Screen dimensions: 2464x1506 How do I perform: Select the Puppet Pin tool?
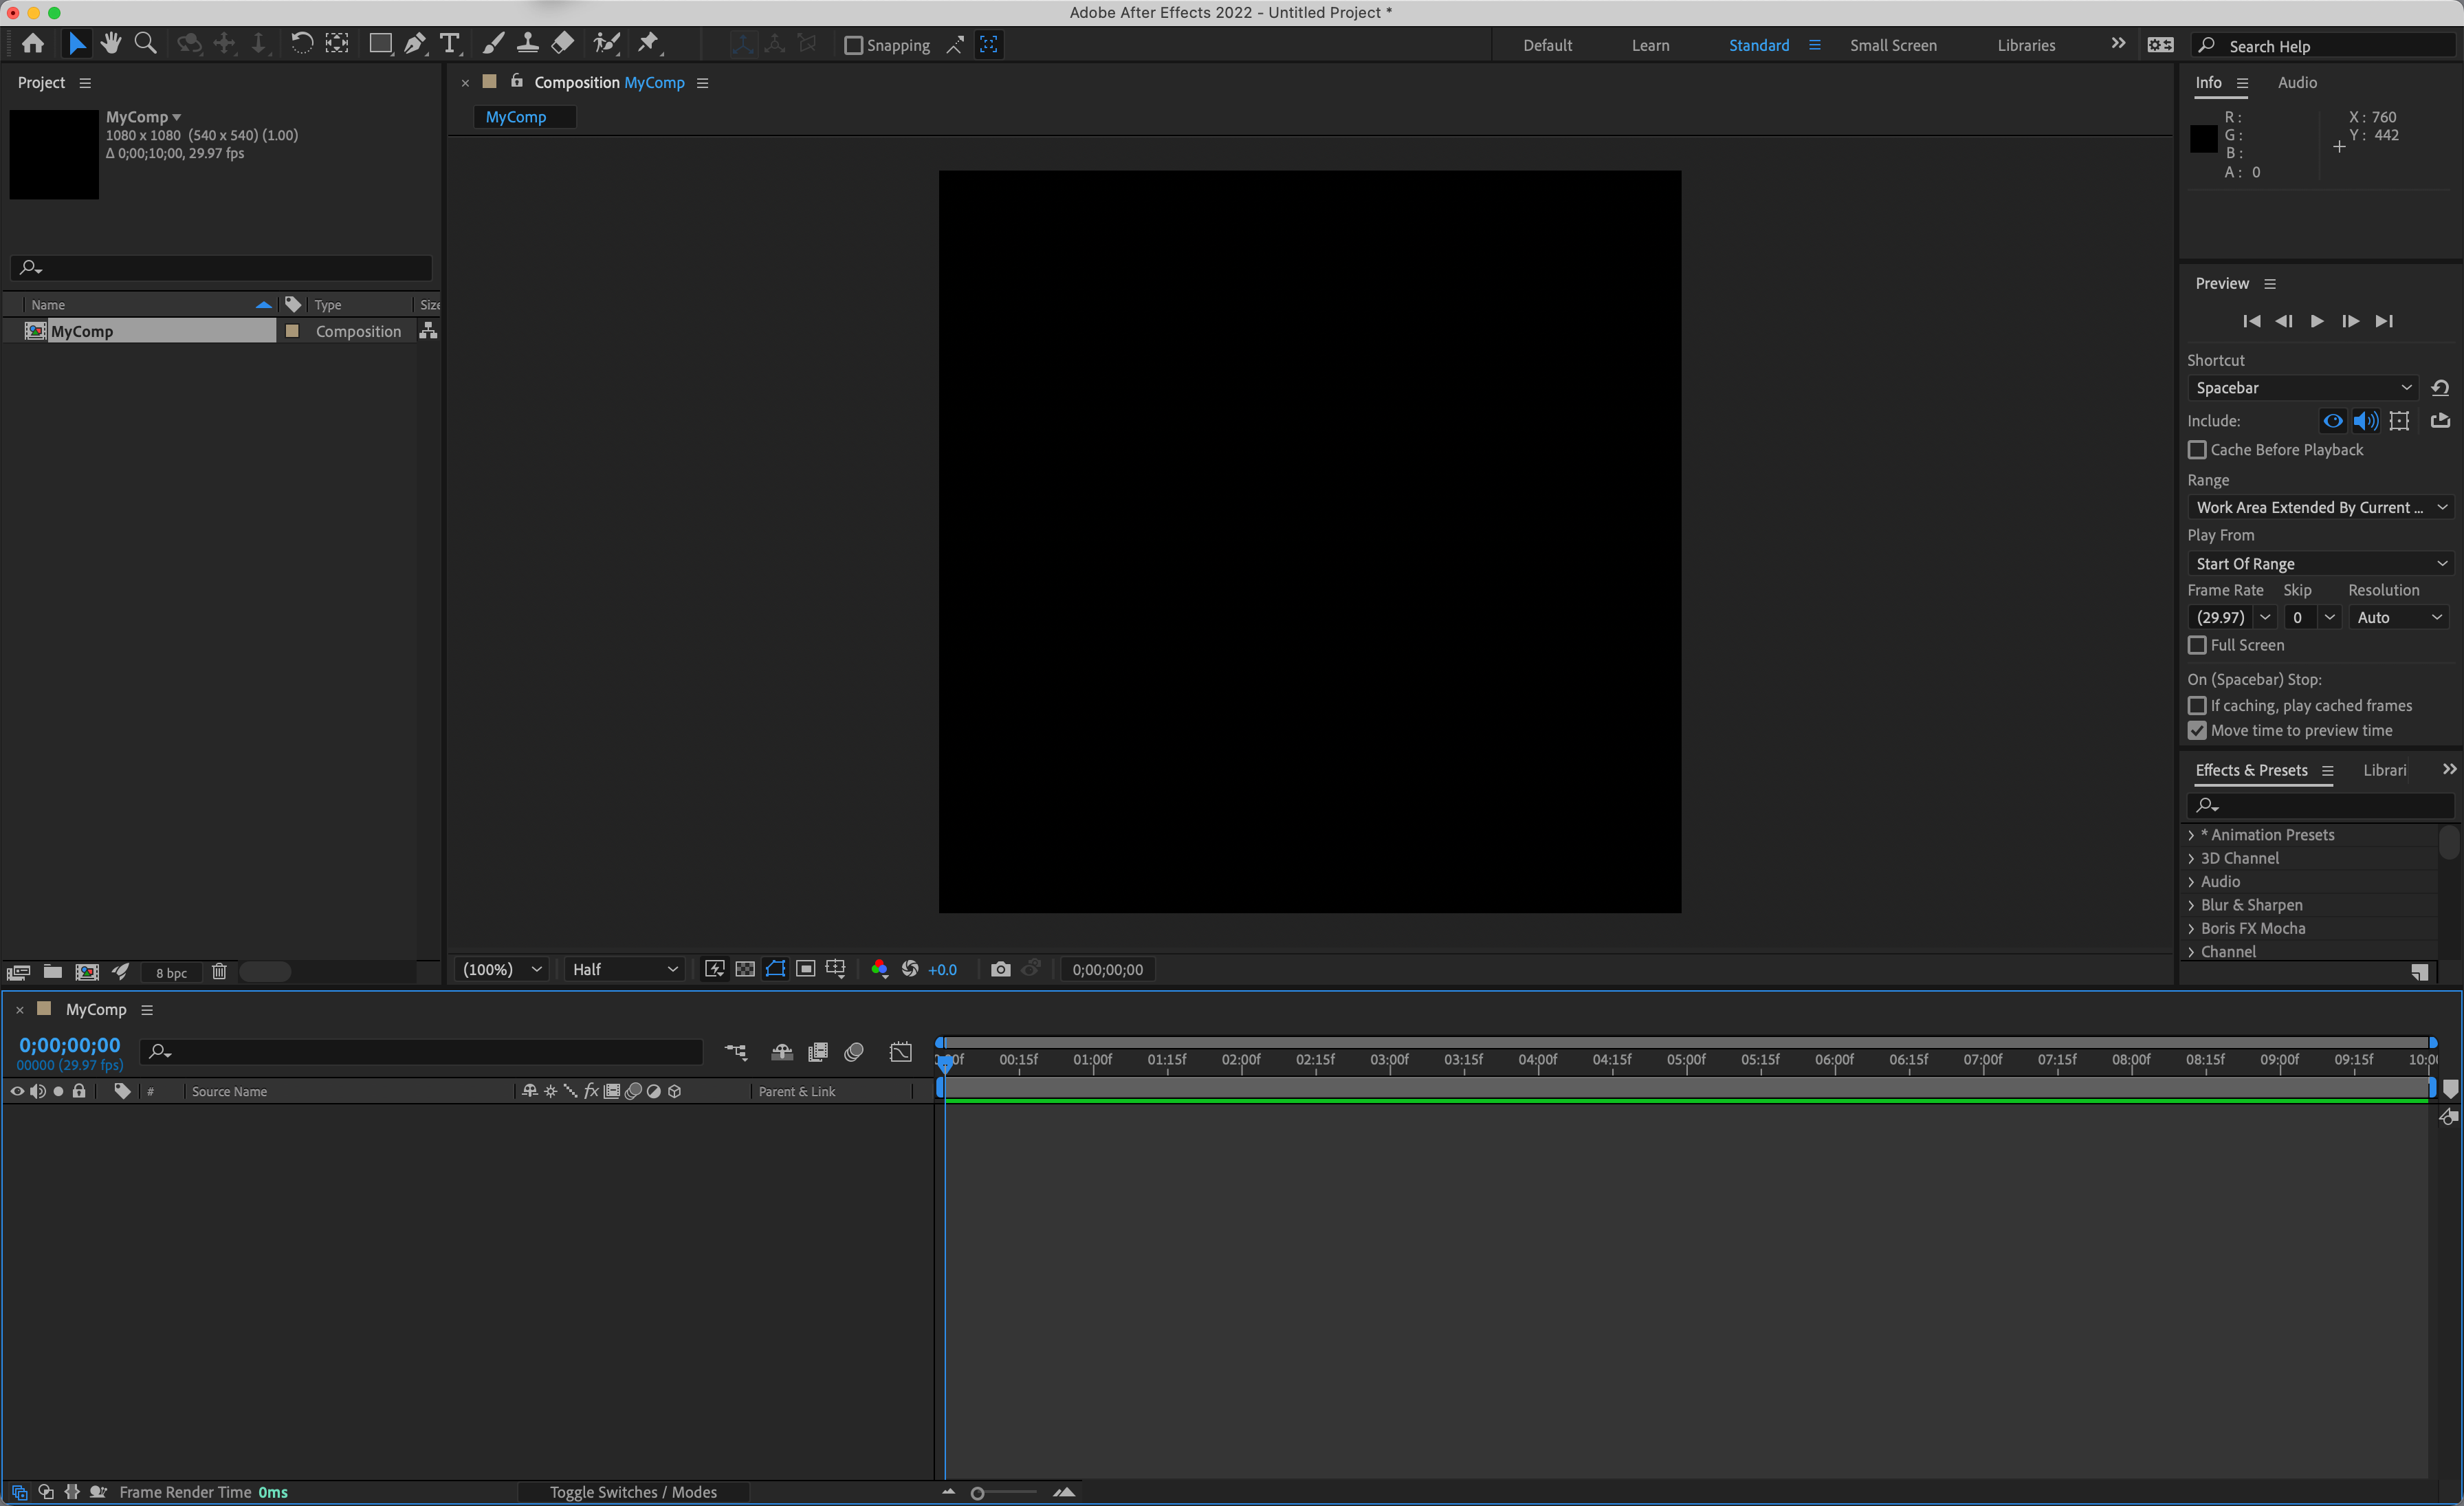coord(649,43)
